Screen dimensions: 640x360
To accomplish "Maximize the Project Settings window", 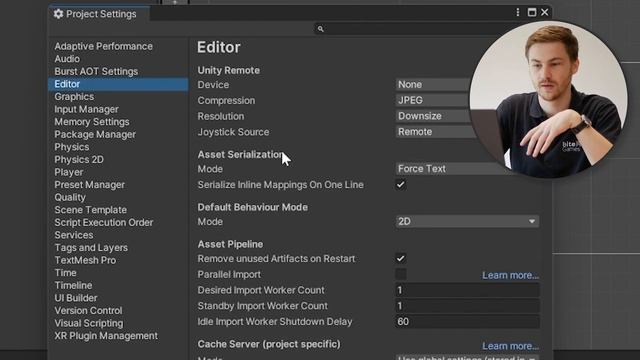I will tap(531, 13).
